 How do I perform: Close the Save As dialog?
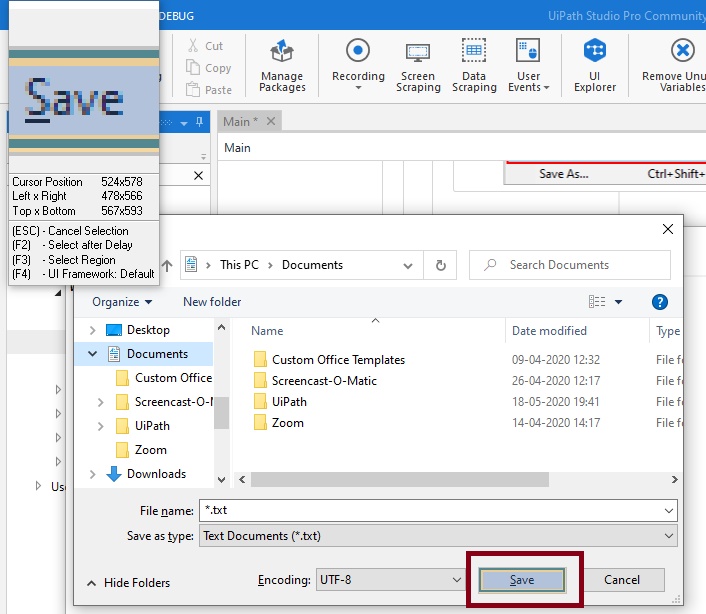pos(668,229)
